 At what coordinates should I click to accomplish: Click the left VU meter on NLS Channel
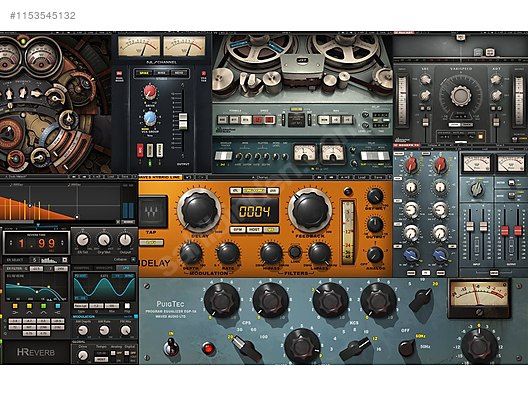(139, 46)
